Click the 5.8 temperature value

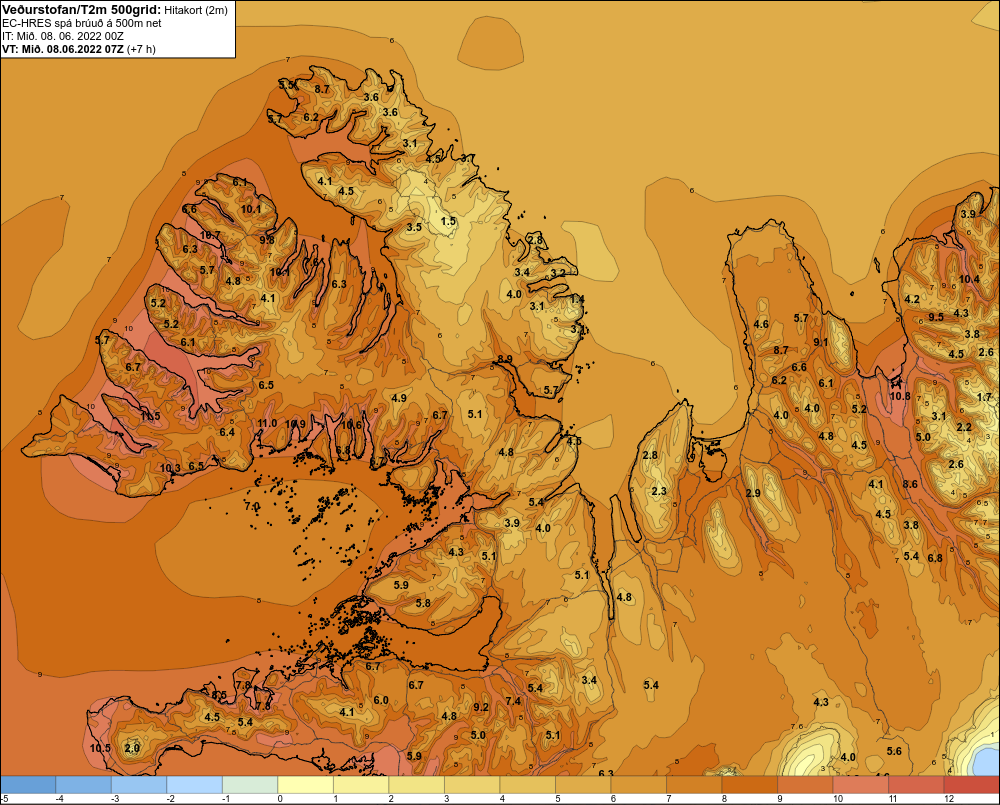tap(423, 603)
